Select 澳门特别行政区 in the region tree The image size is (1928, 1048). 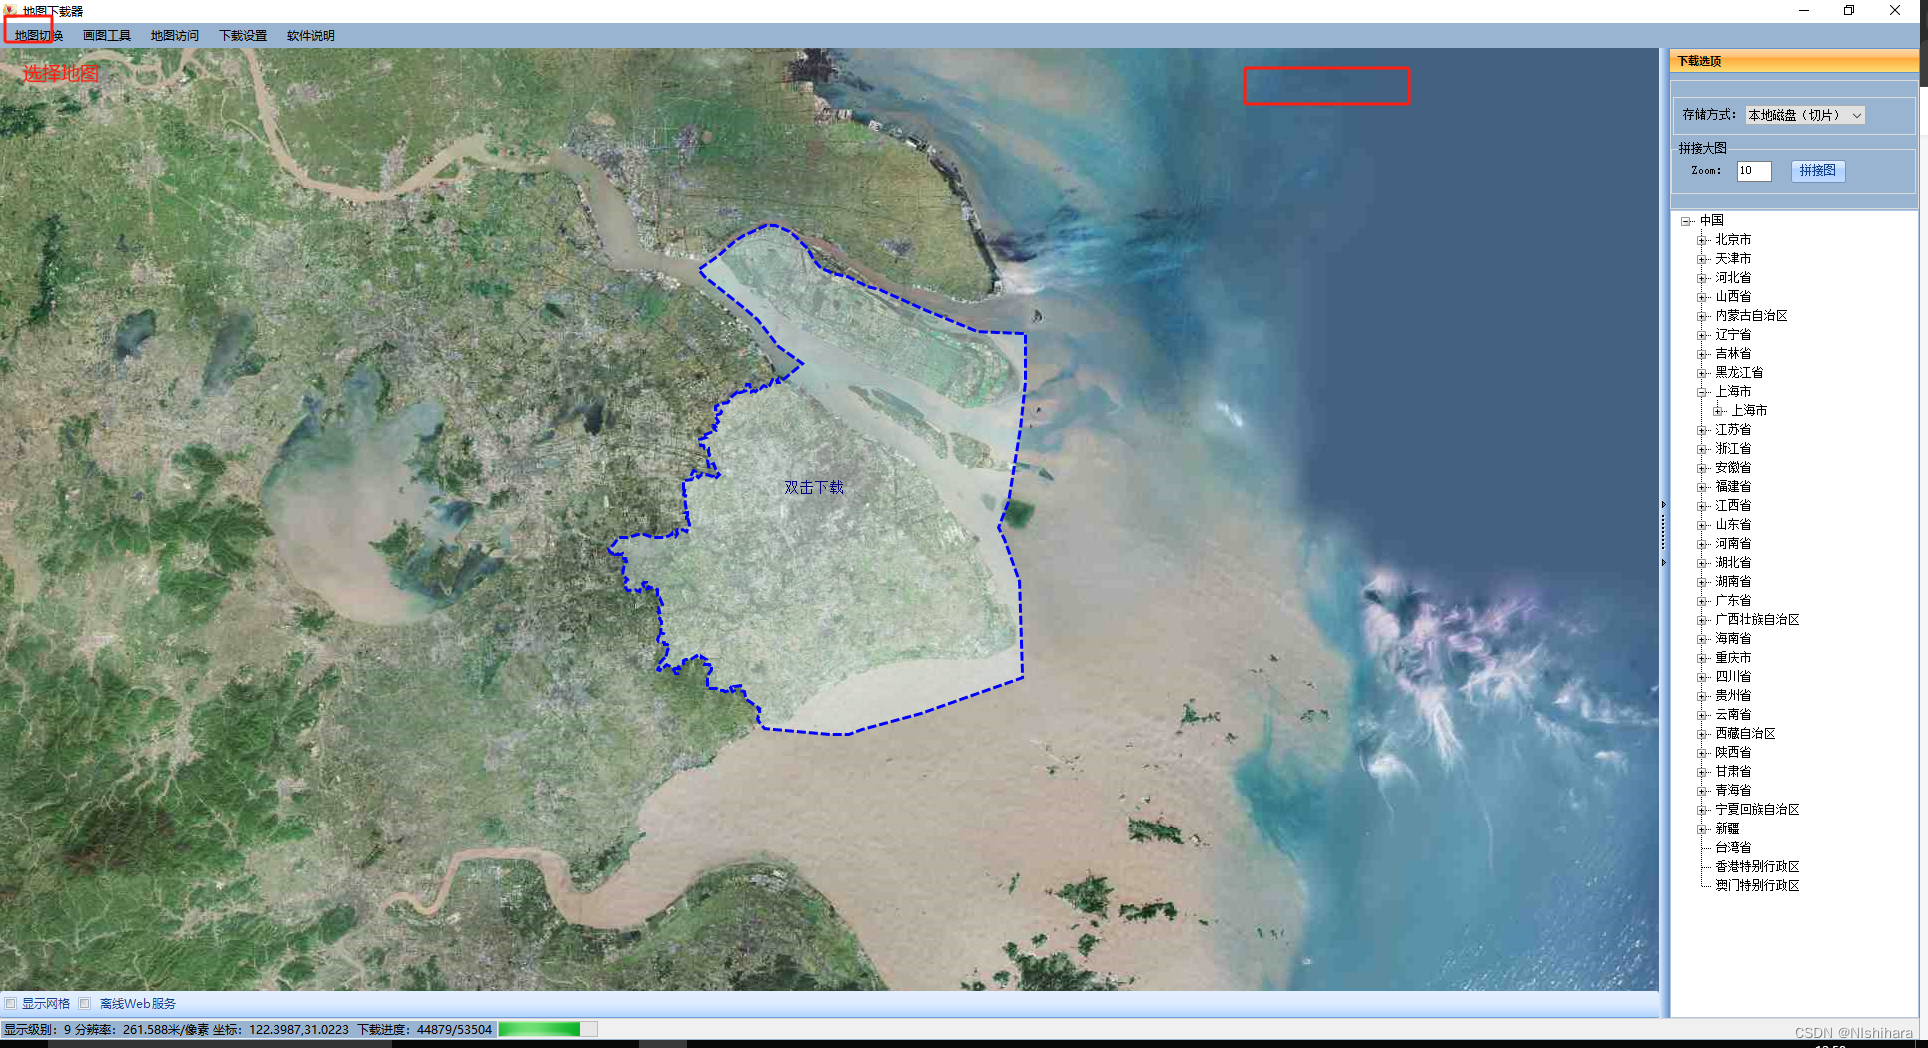[1757, 886]
